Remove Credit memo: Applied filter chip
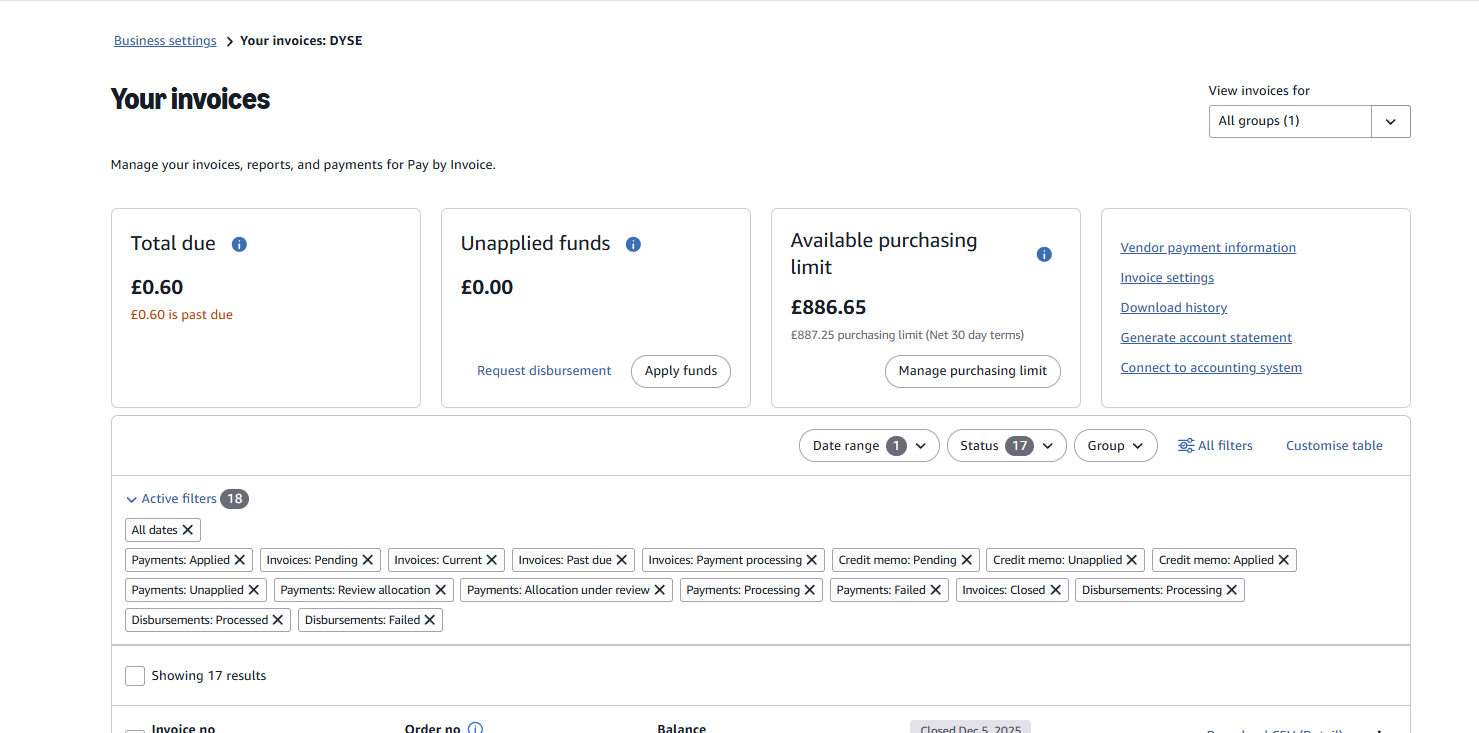The image size is (1479, 733). (1284, 560)
